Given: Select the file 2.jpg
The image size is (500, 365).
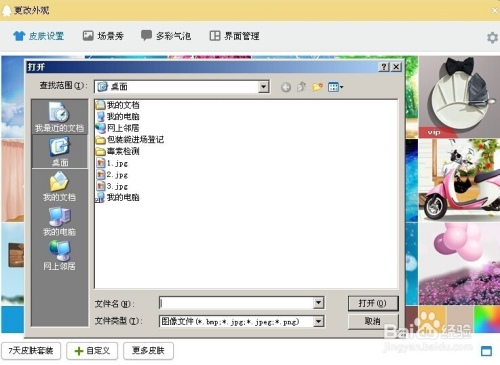Looking at the screenshot, I should coord(112,174).
